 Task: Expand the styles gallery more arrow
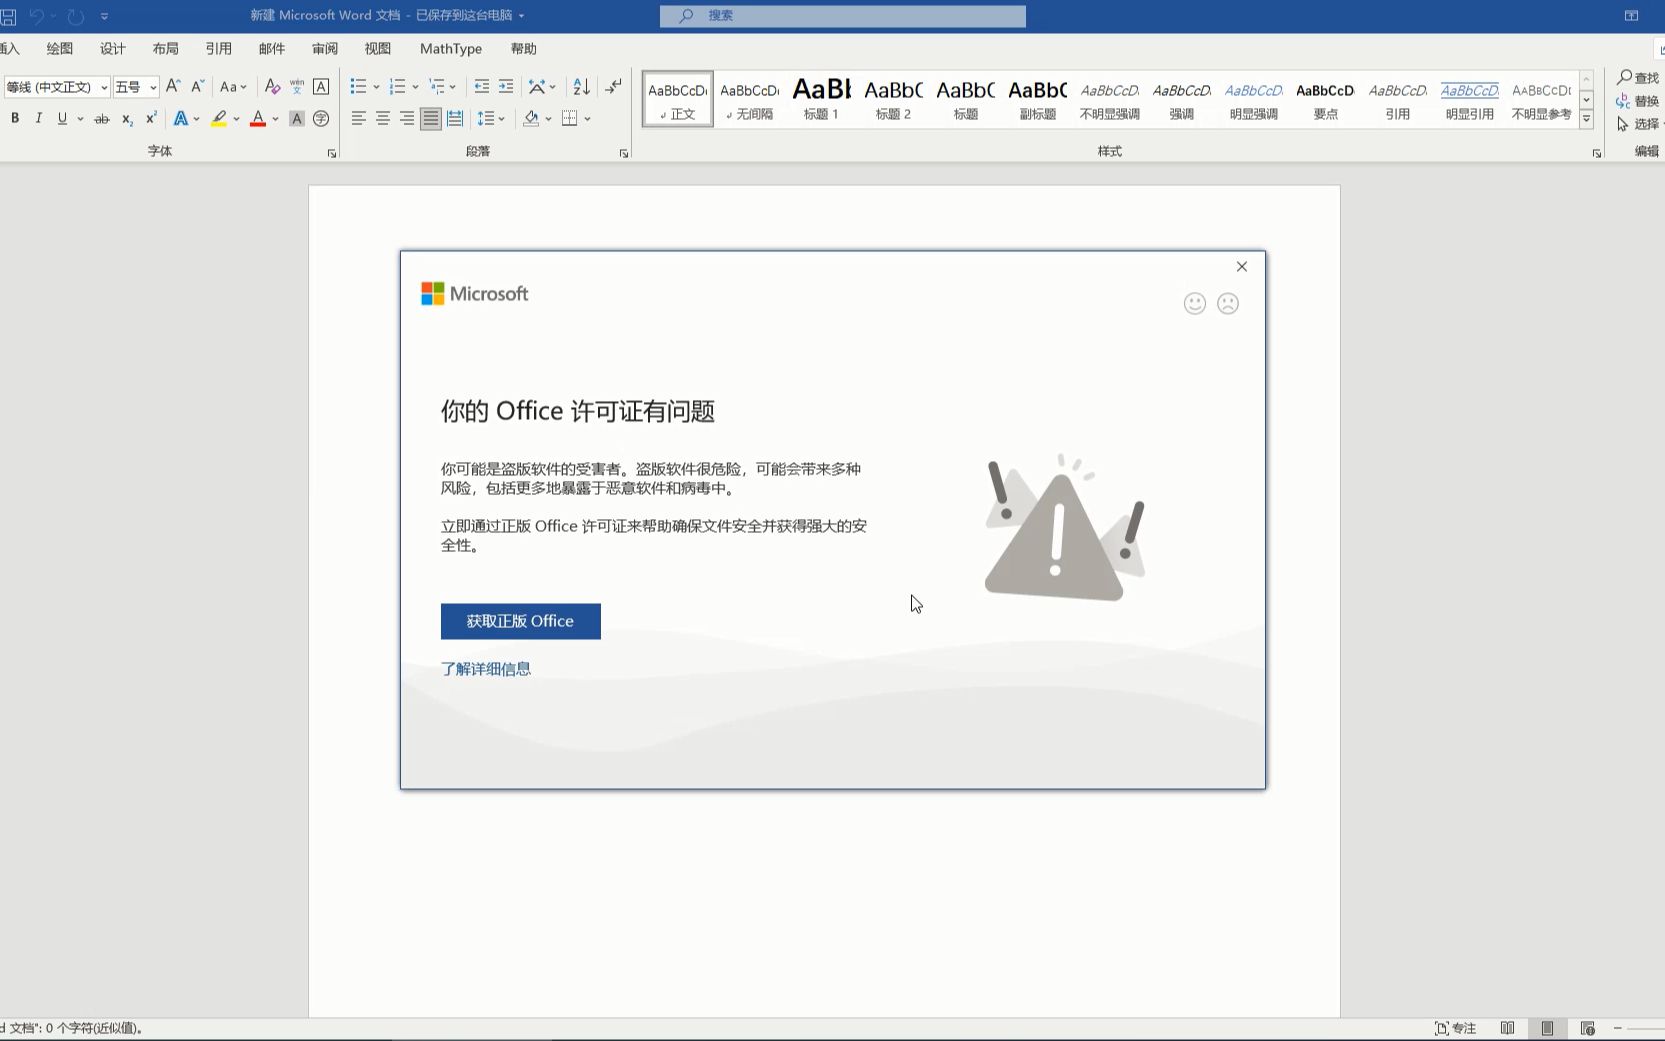click(x=1586, y=119)
